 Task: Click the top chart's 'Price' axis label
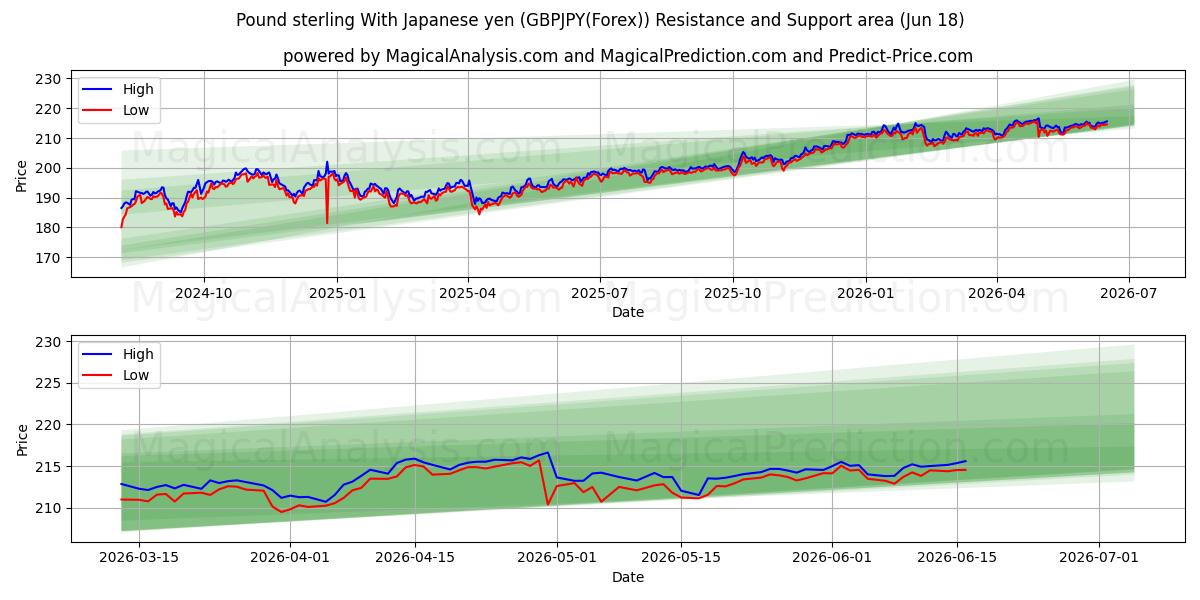(22, 174)
